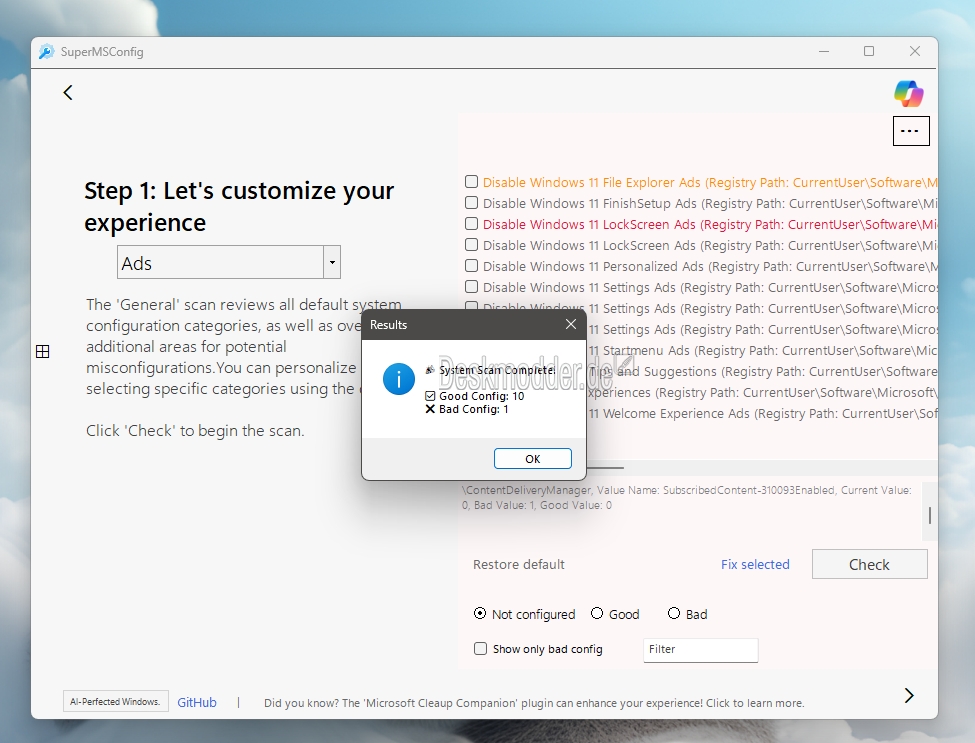Toggle Show only bad config checkbox
975x743 pixels.
(480, 648)
